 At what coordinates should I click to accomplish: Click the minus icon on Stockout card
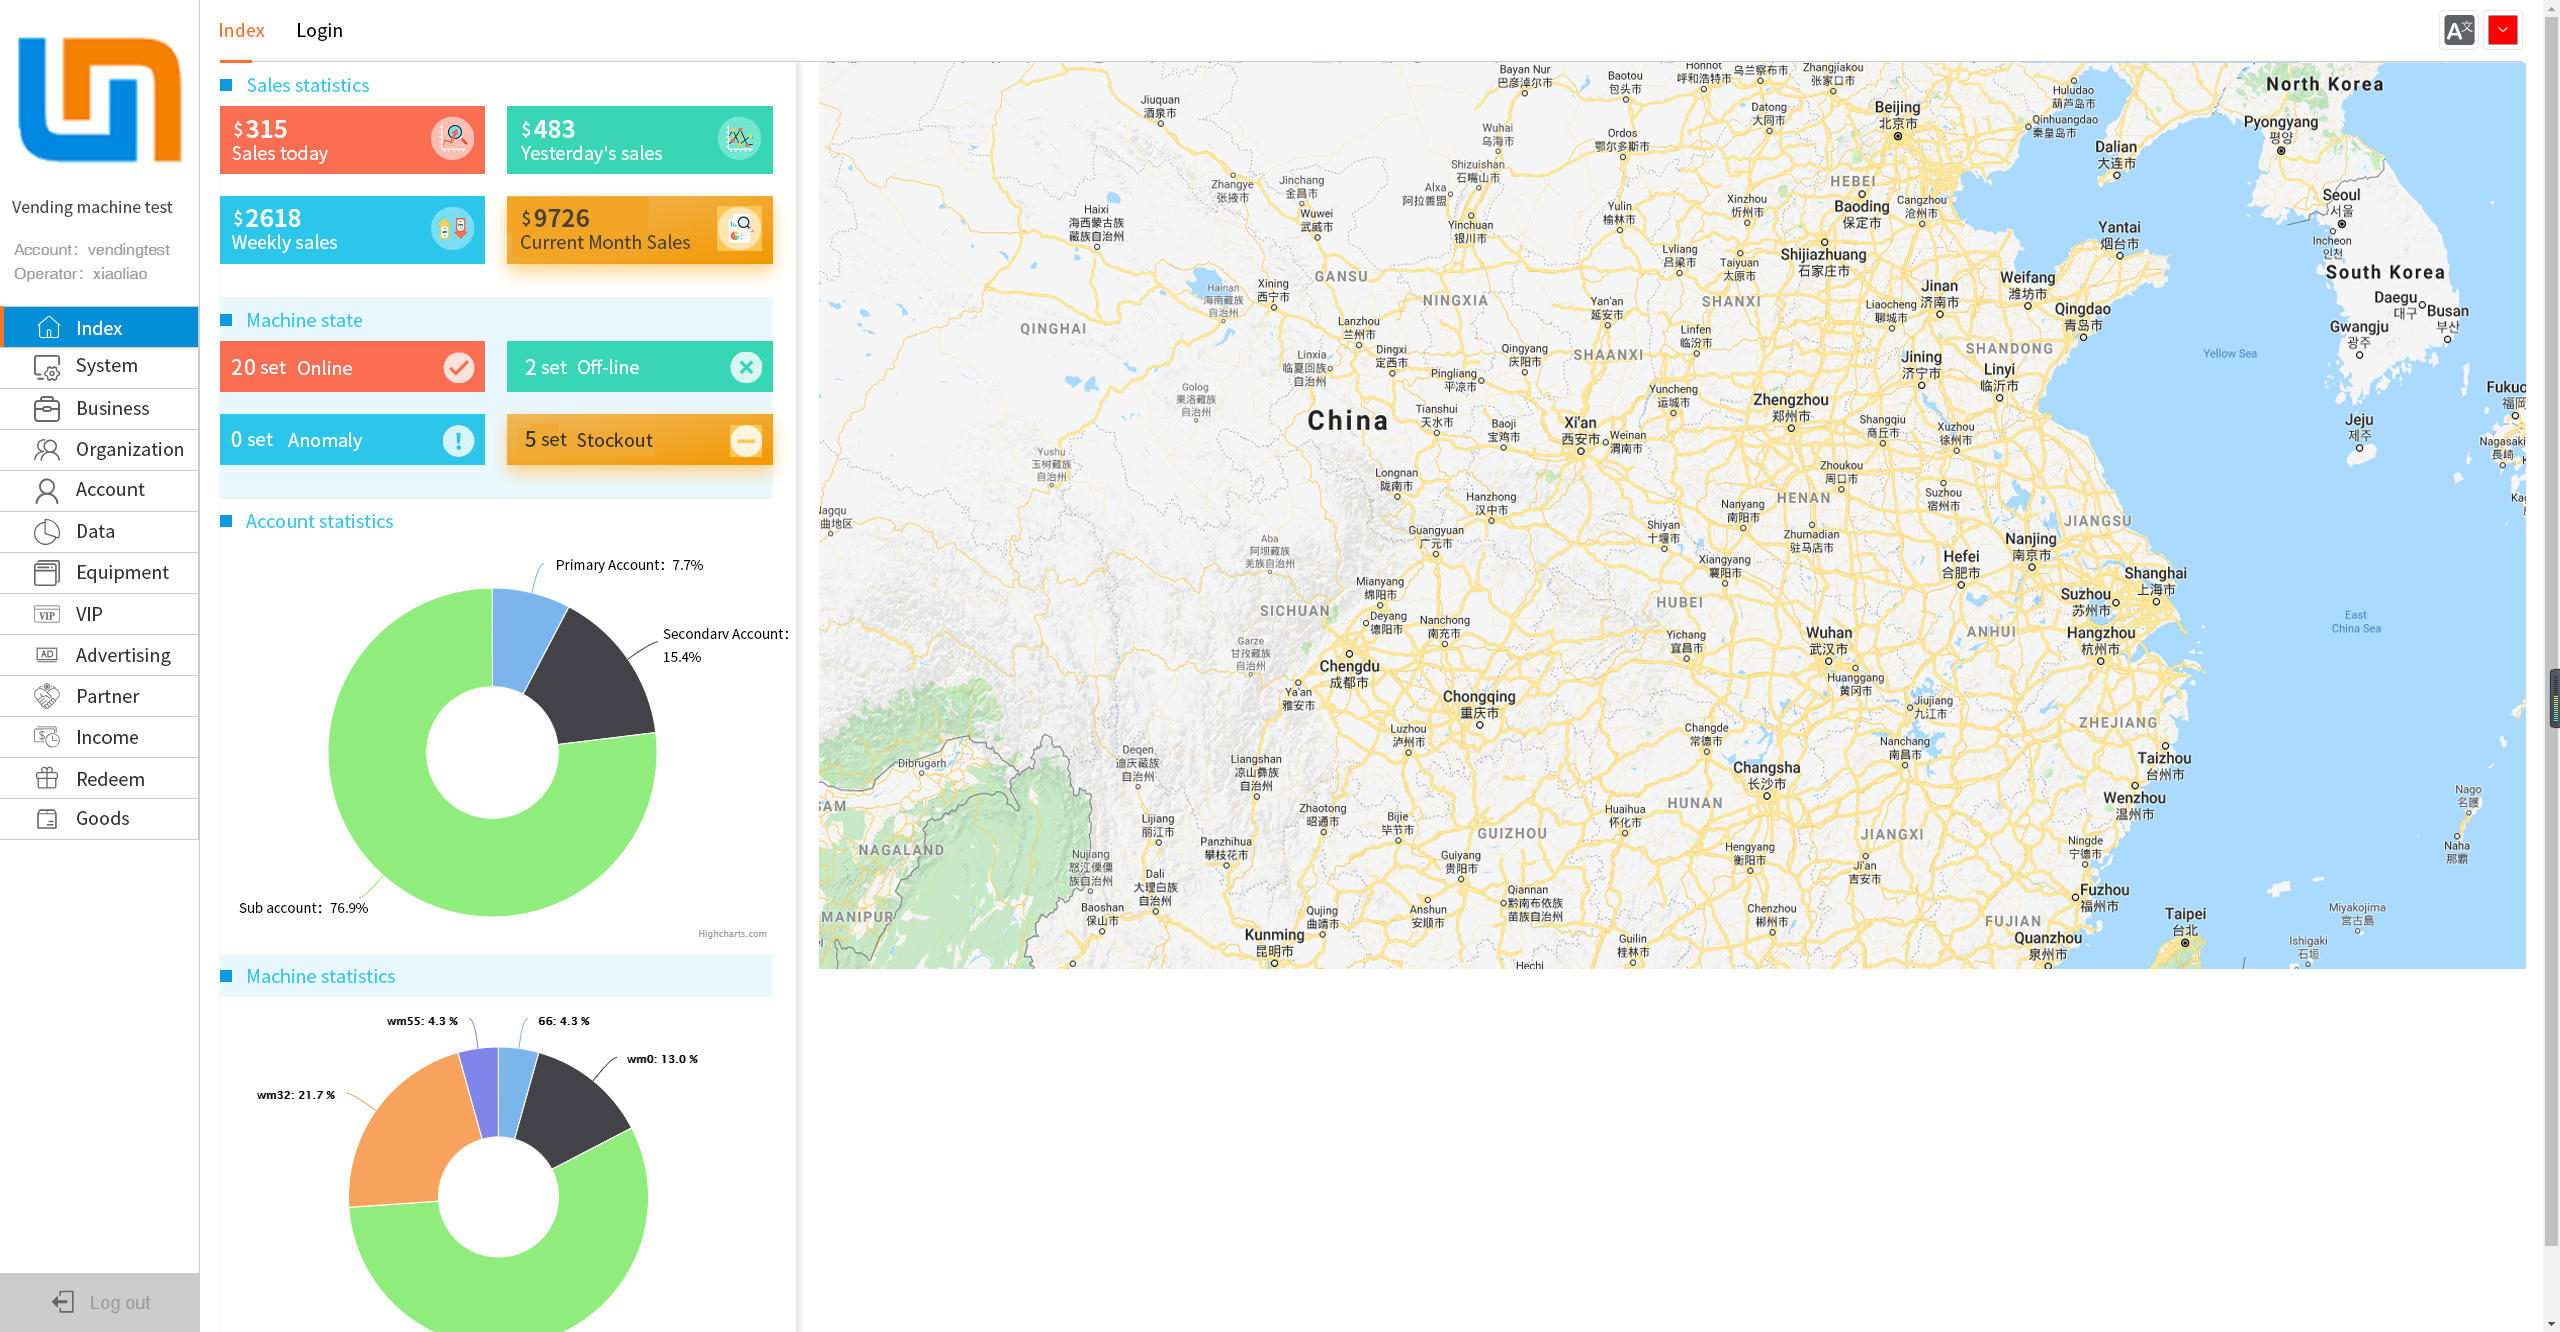tap(746, 441)
